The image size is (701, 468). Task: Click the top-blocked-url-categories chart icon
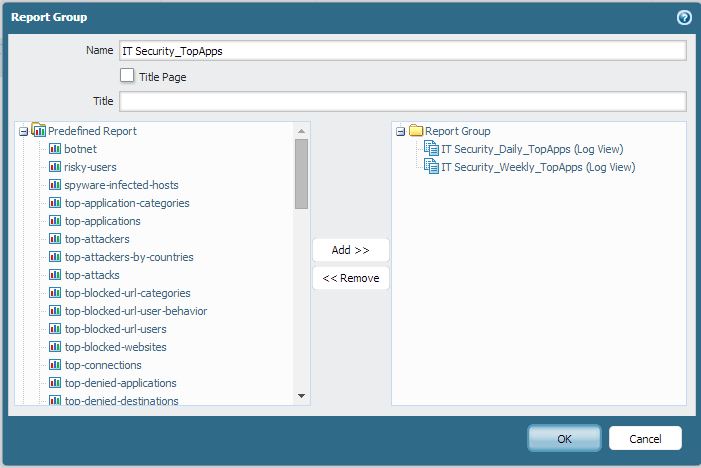(x=55, y=293)
